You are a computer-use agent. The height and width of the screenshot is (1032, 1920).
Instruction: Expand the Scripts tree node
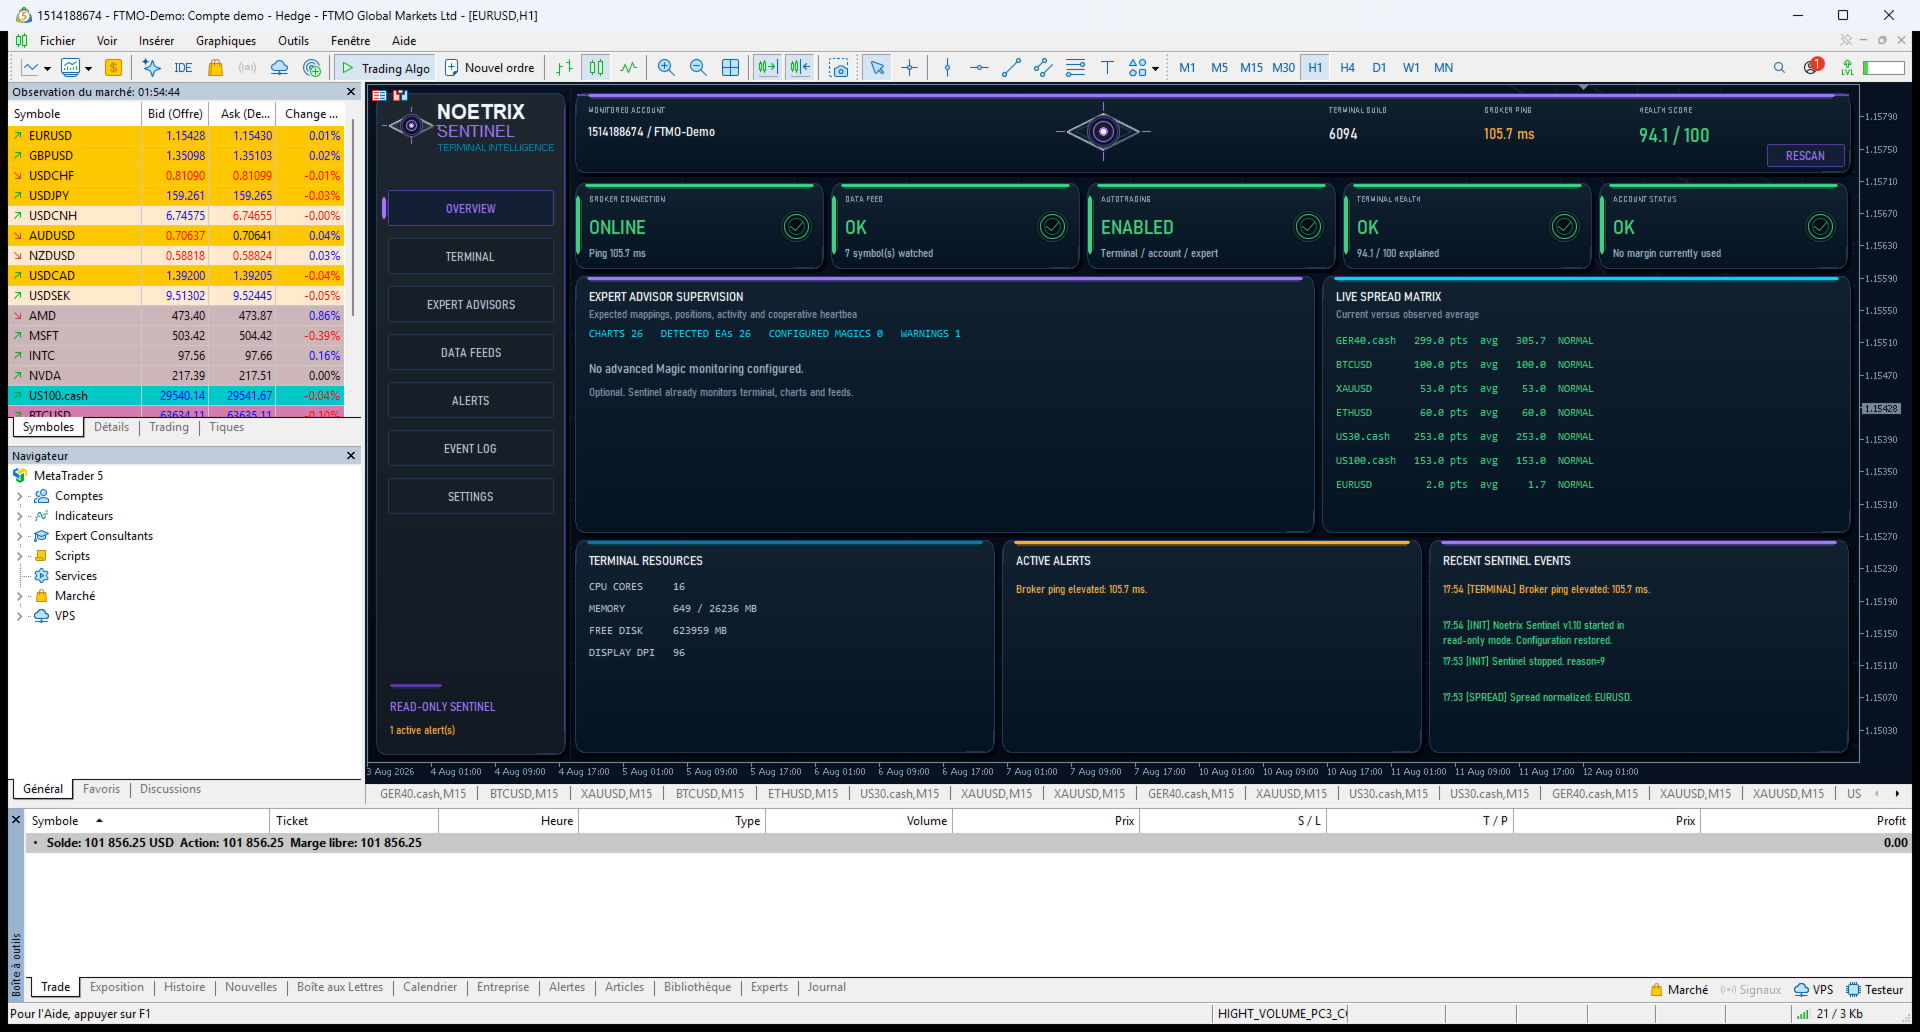click(19, 556)
